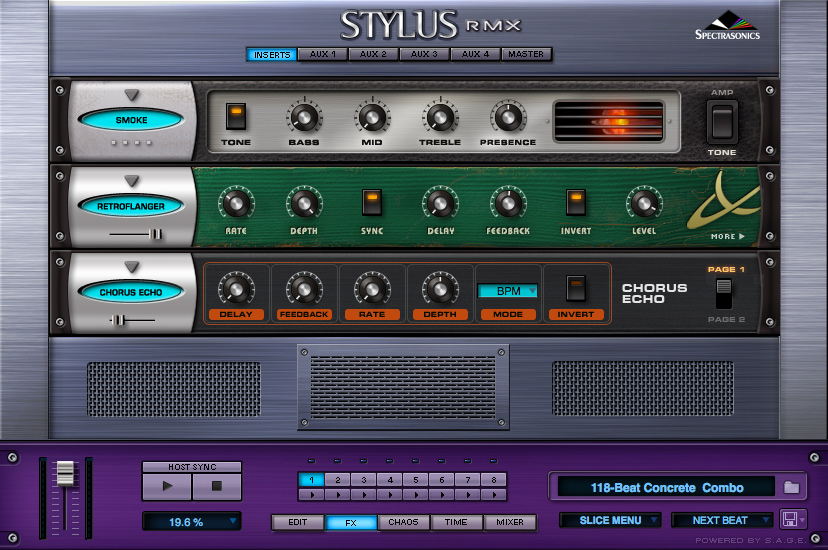Click the Chorus Echo Rate knob

pos(372,289)
